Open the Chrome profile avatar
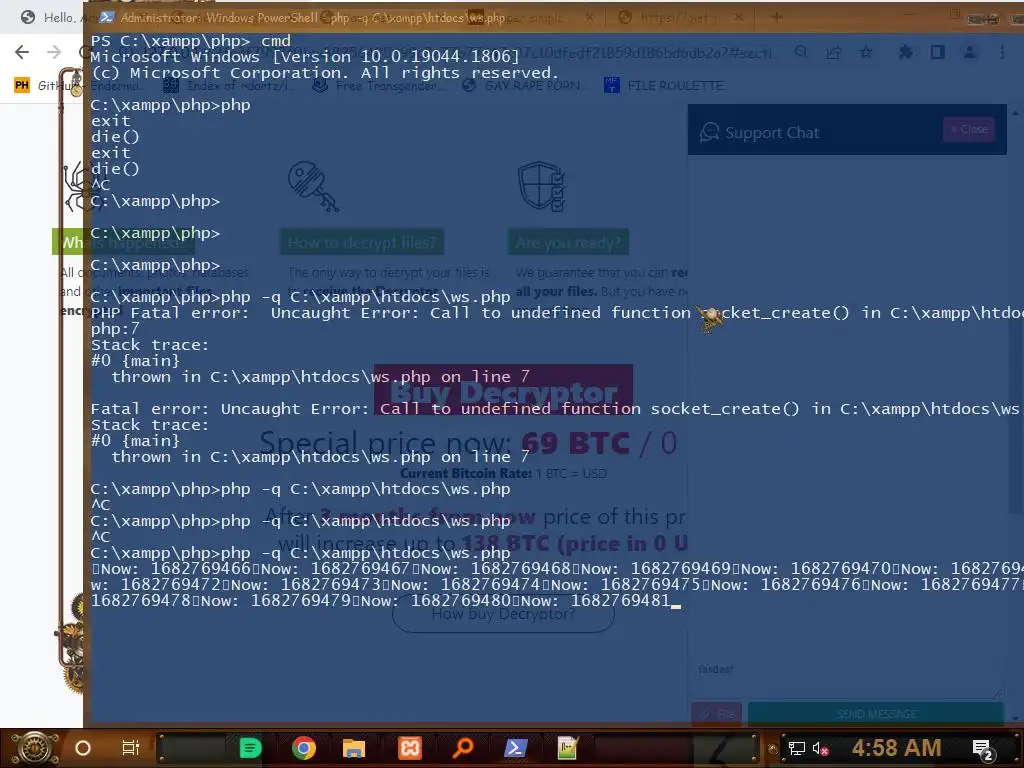 click(970, 52)
